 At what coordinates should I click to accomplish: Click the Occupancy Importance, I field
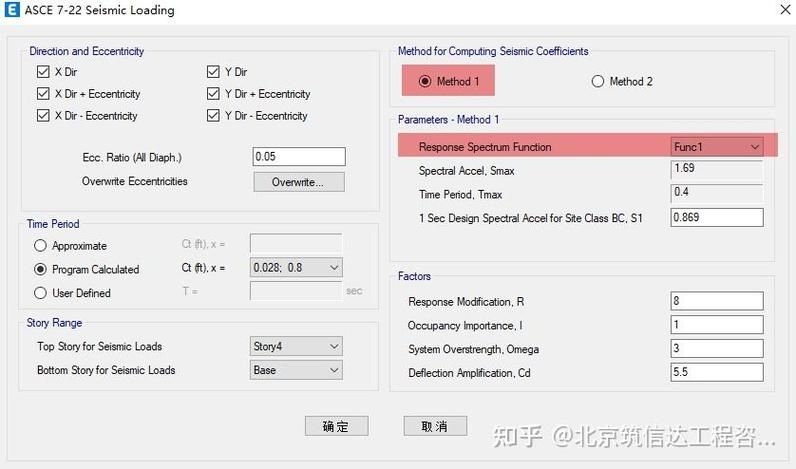point(717,325)
